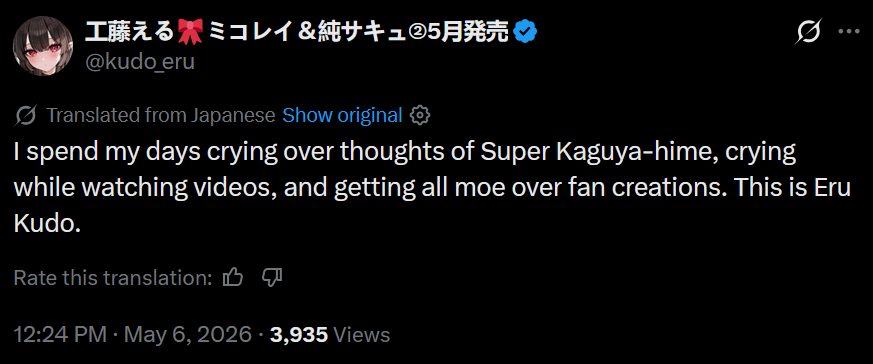Click the Translated from Japanese label

(160, 115)
